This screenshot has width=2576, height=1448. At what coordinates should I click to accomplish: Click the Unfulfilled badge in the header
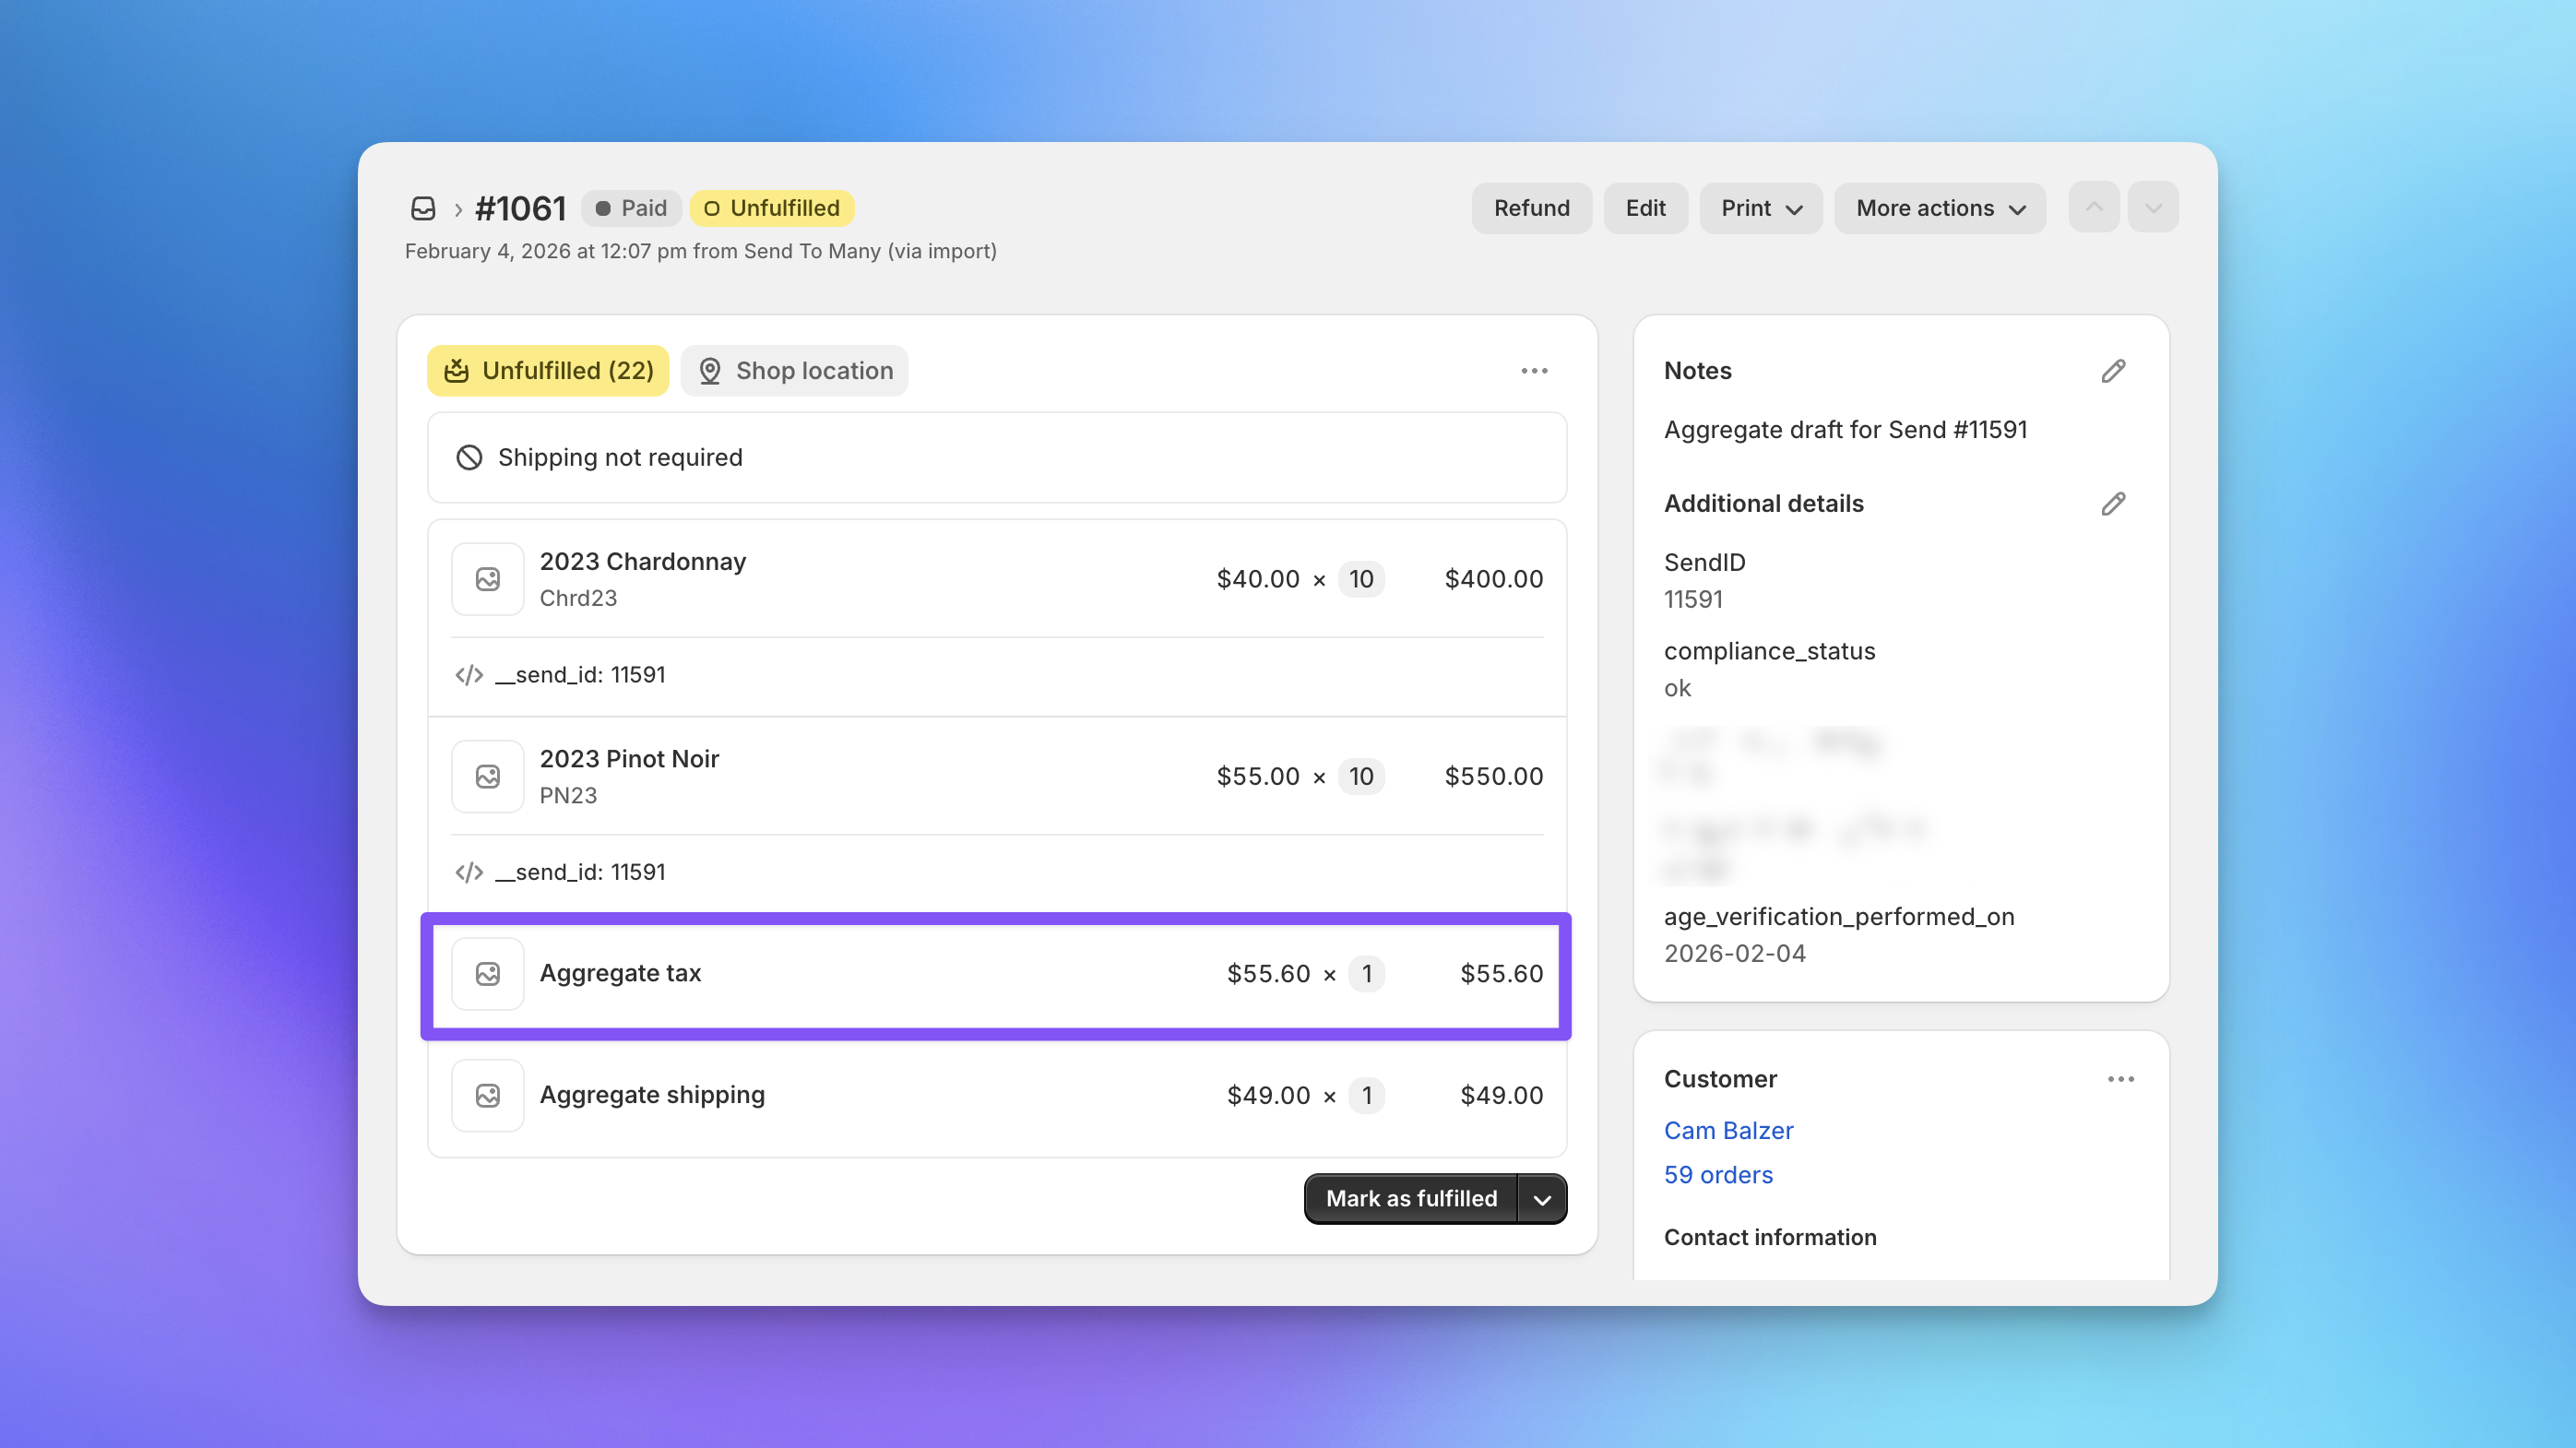coord(771,208)
